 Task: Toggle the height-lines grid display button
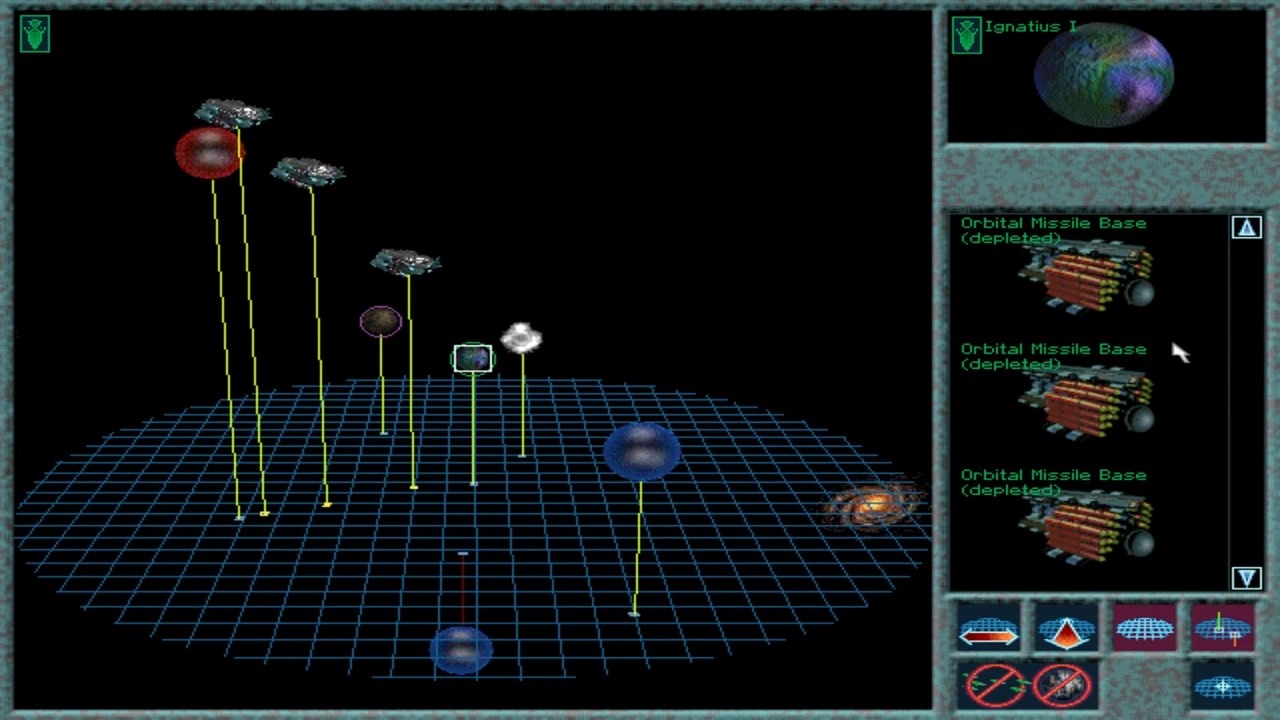(x=1222, y=628)
